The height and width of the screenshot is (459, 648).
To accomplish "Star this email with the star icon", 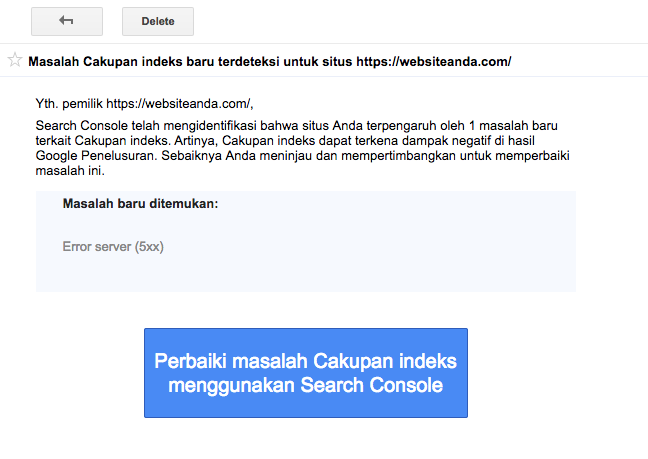I will 14,60.
